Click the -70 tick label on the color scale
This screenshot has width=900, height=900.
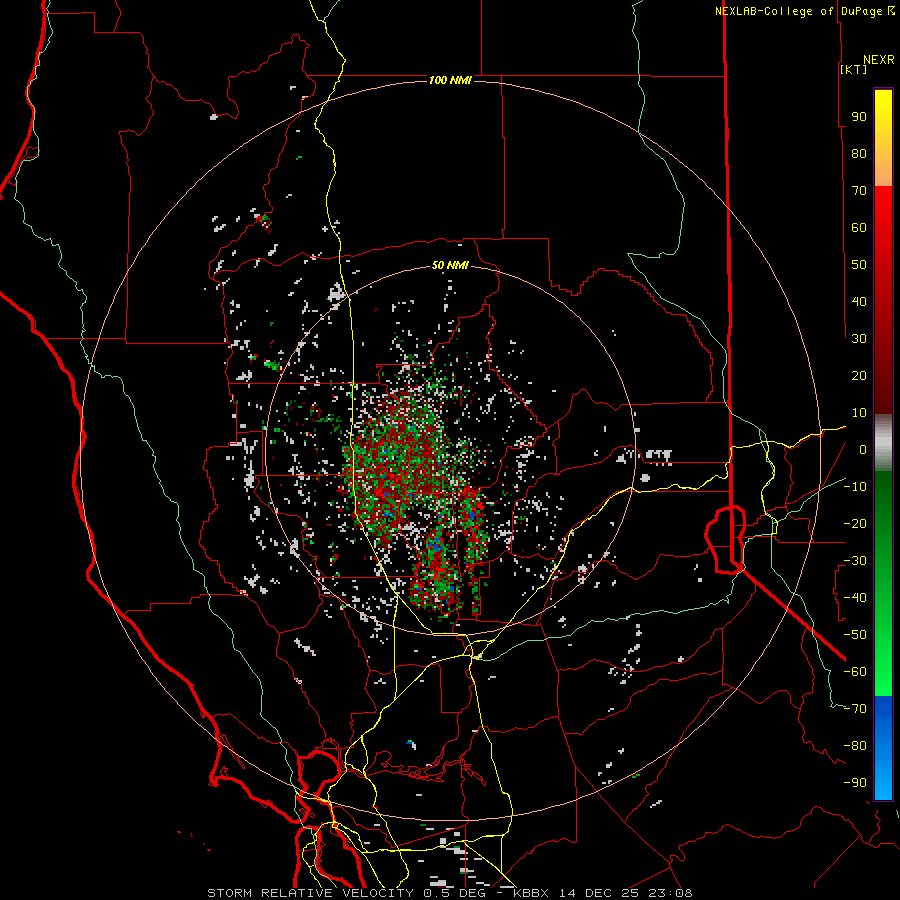855,709
